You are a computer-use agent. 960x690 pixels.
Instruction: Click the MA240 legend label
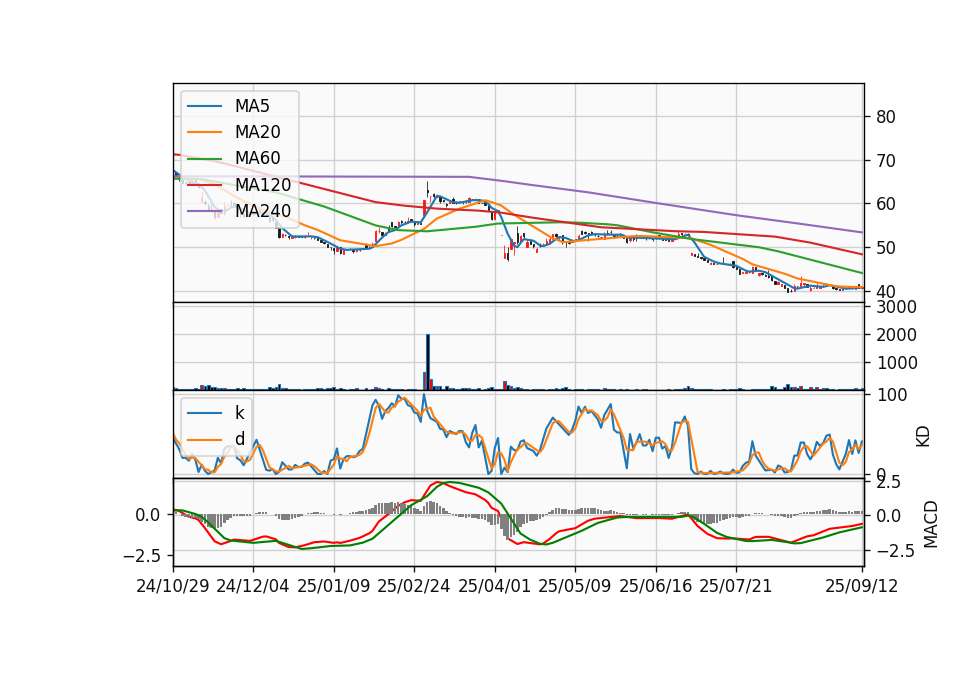263,211
